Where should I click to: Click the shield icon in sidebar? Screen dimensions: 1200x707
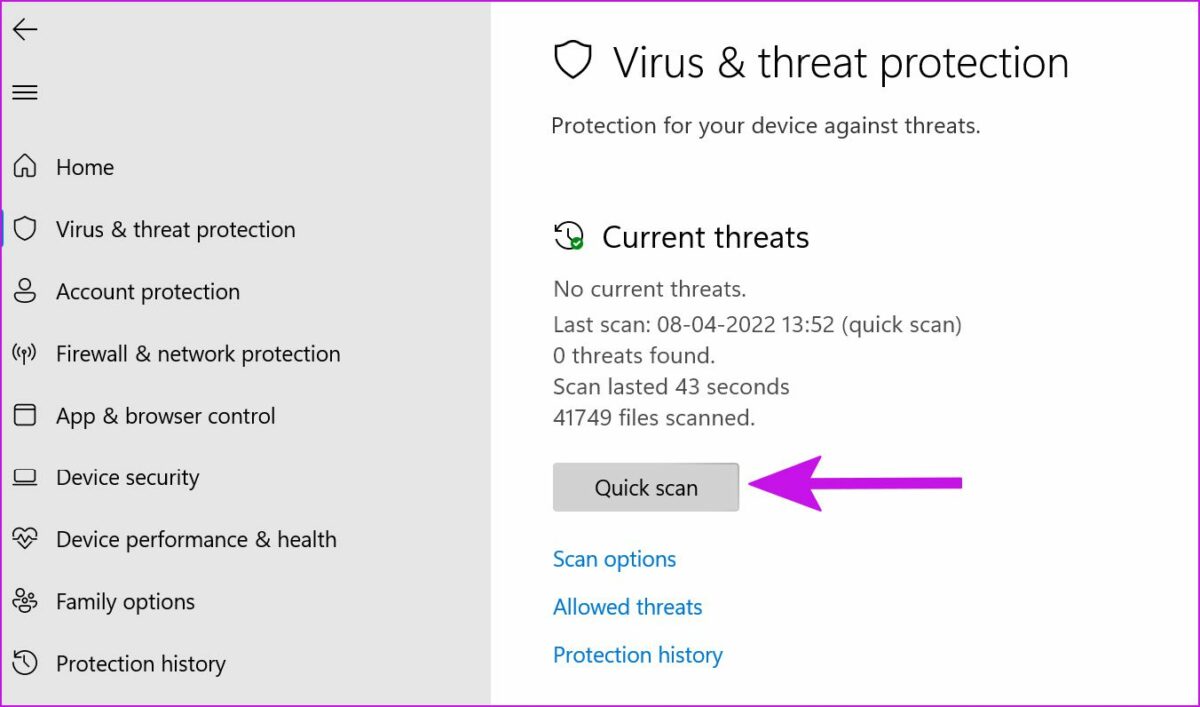[x=25, y=229]
